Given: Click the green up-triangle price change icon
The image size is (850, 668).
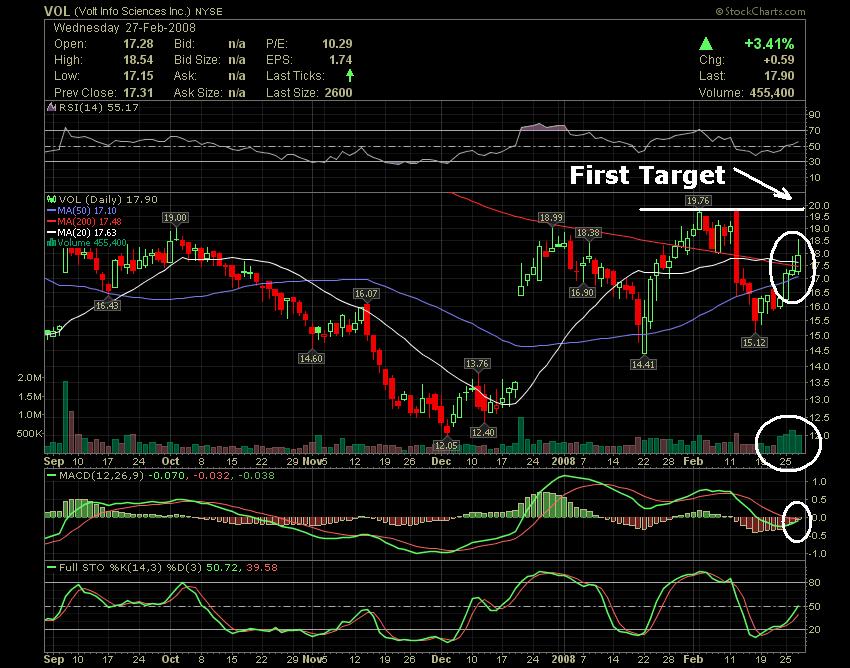Looking at the screenshot, I should click(705, 44).
